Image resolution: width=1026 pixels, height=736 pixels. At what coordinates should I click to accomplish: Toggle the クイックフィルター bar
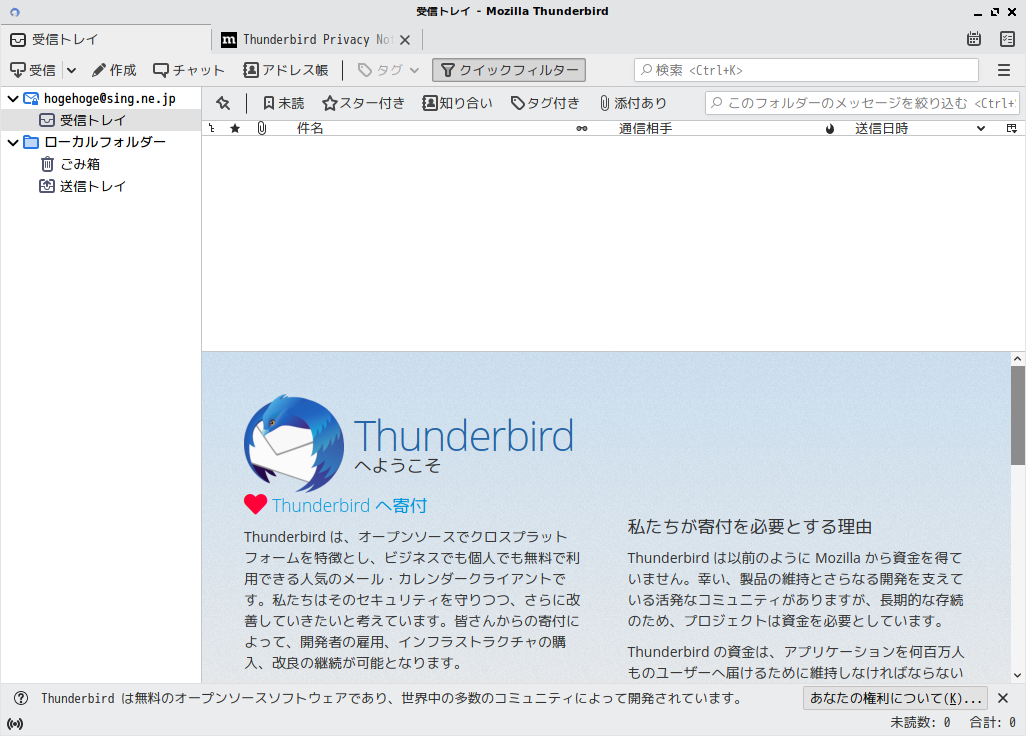pyautogui.click(x=509, y=70)
